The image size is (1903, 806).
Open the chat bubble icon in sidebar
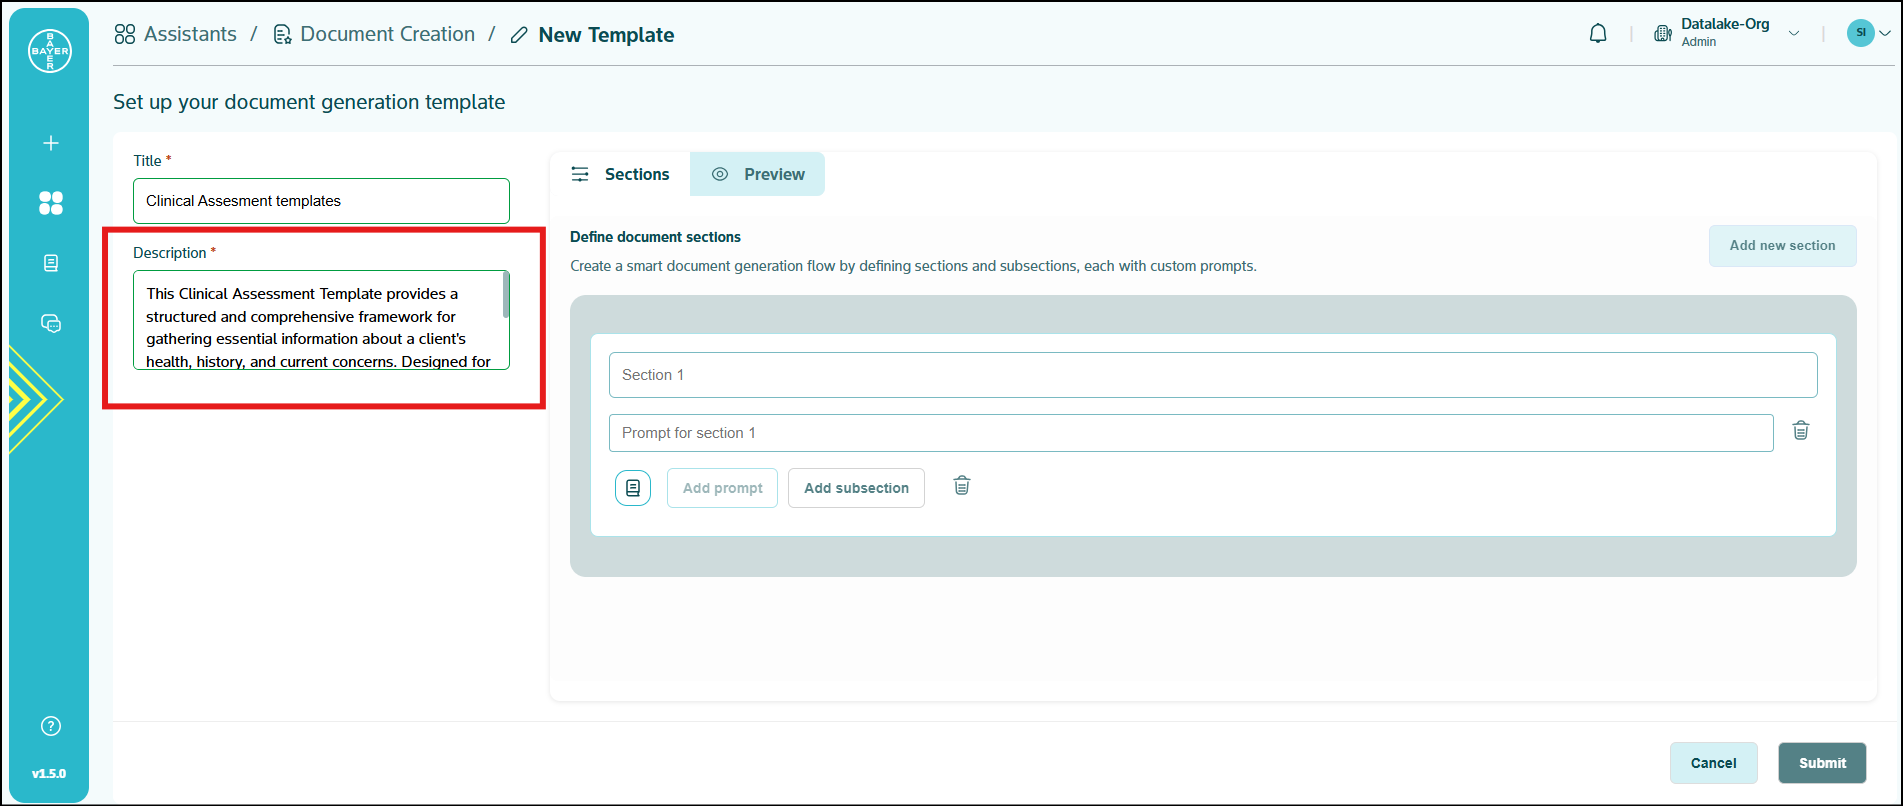(x=51, y=323)
